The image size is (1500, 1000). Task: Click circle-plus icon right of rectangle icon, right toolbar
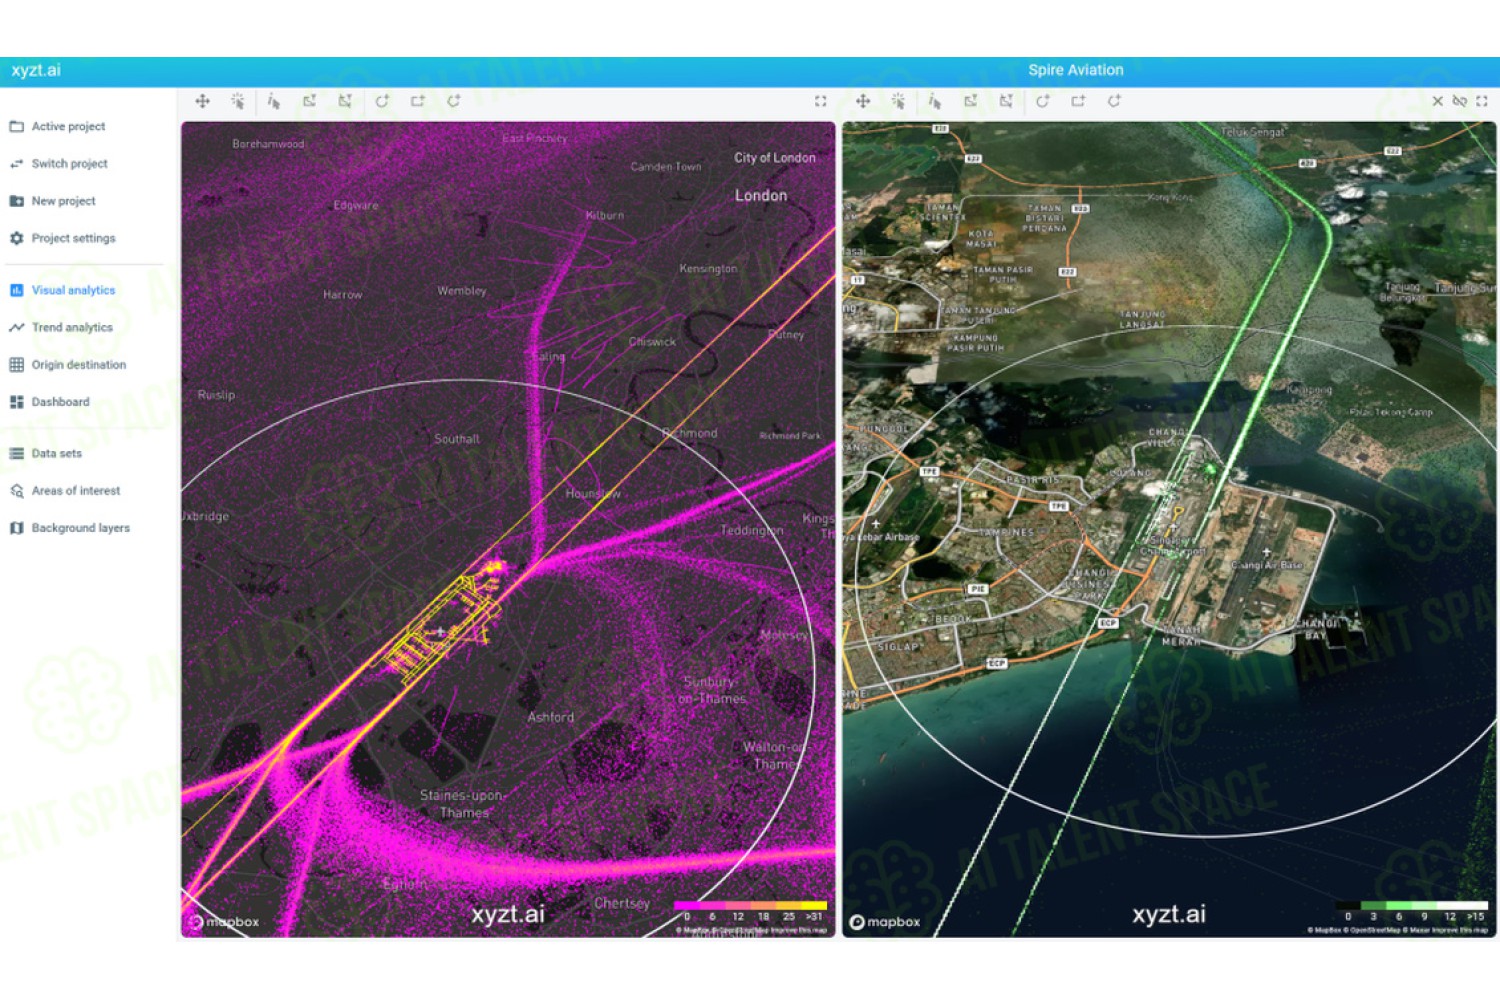(1114, 101)
